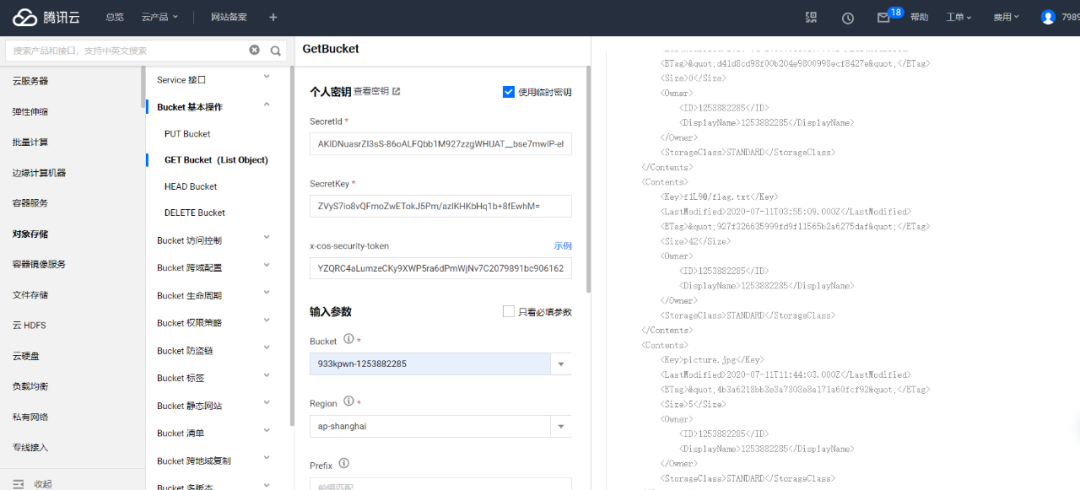Image resolution: width=1080 pixels, height=490 pixels.
Task: Open 网站备案 in the top navigation
Action: (229, 17)
